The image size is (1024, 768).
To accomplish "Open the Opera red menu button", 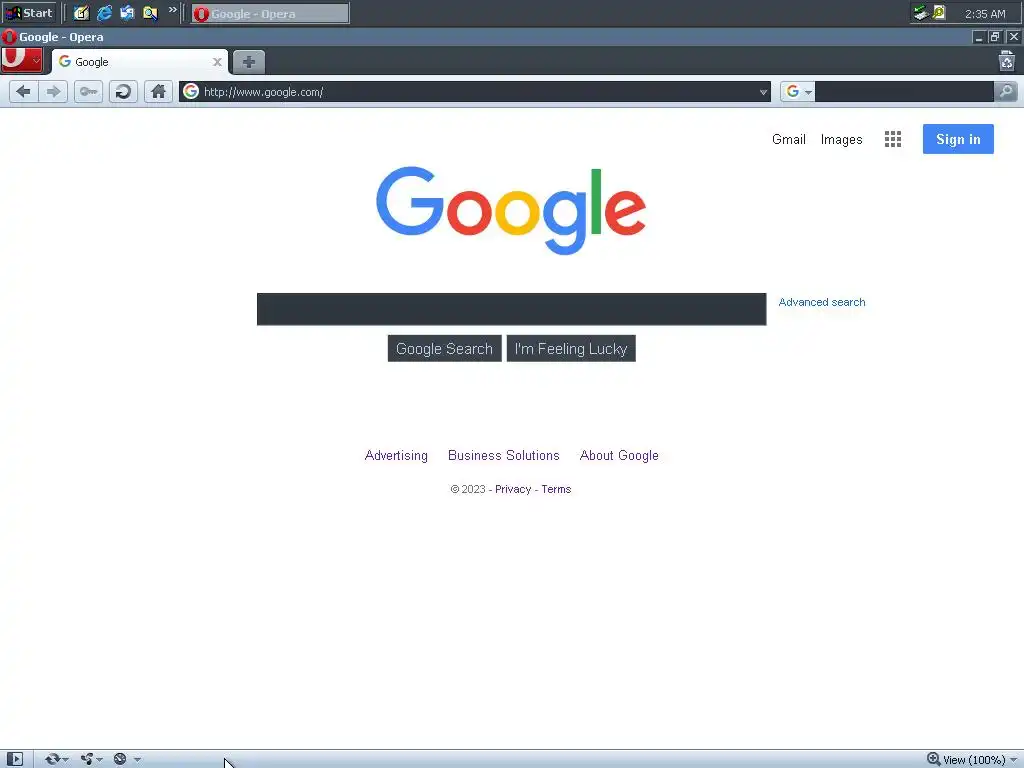I will 22,60.
